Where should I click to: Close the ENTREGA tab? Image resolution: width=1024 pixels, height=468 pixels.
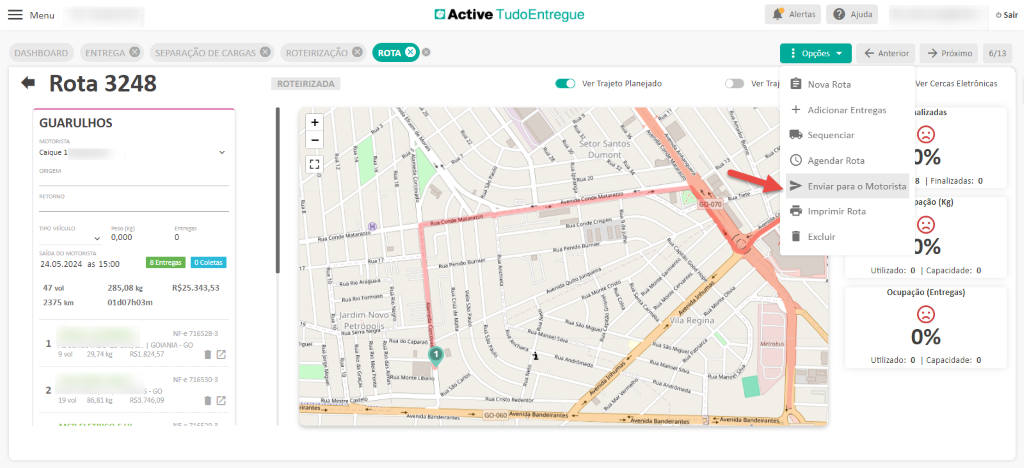134,52
